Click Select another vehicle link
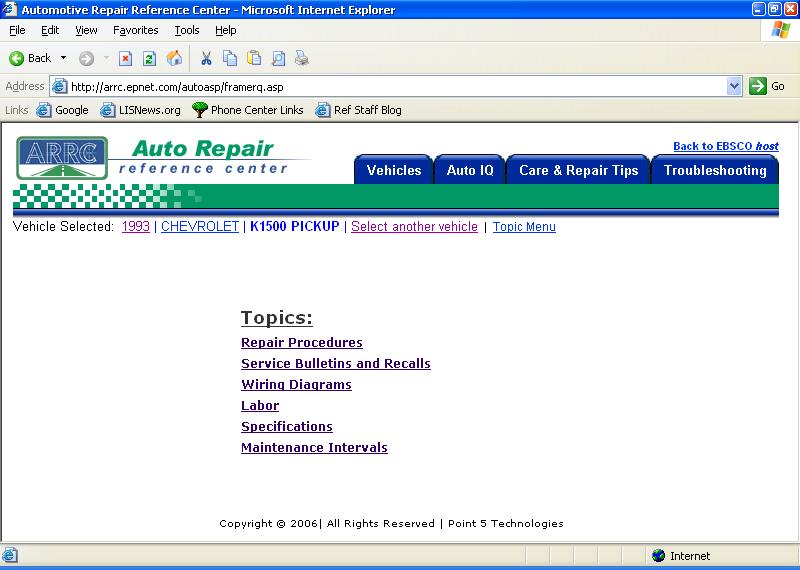Image resolution: width=800 pixels, height=570 pixels. (414, 227)
